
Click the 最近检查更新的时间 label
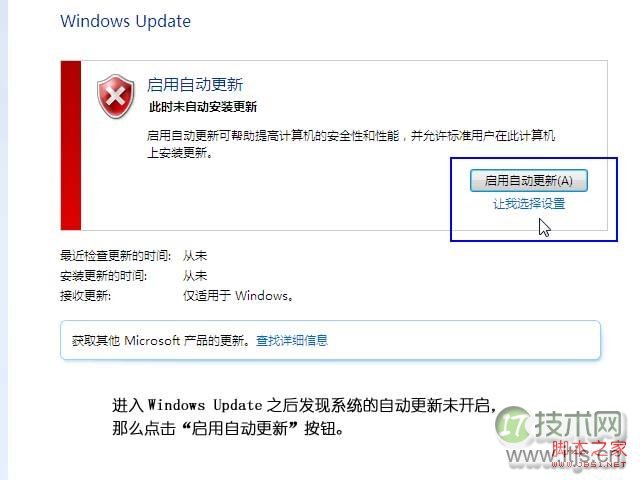[116, 256]
